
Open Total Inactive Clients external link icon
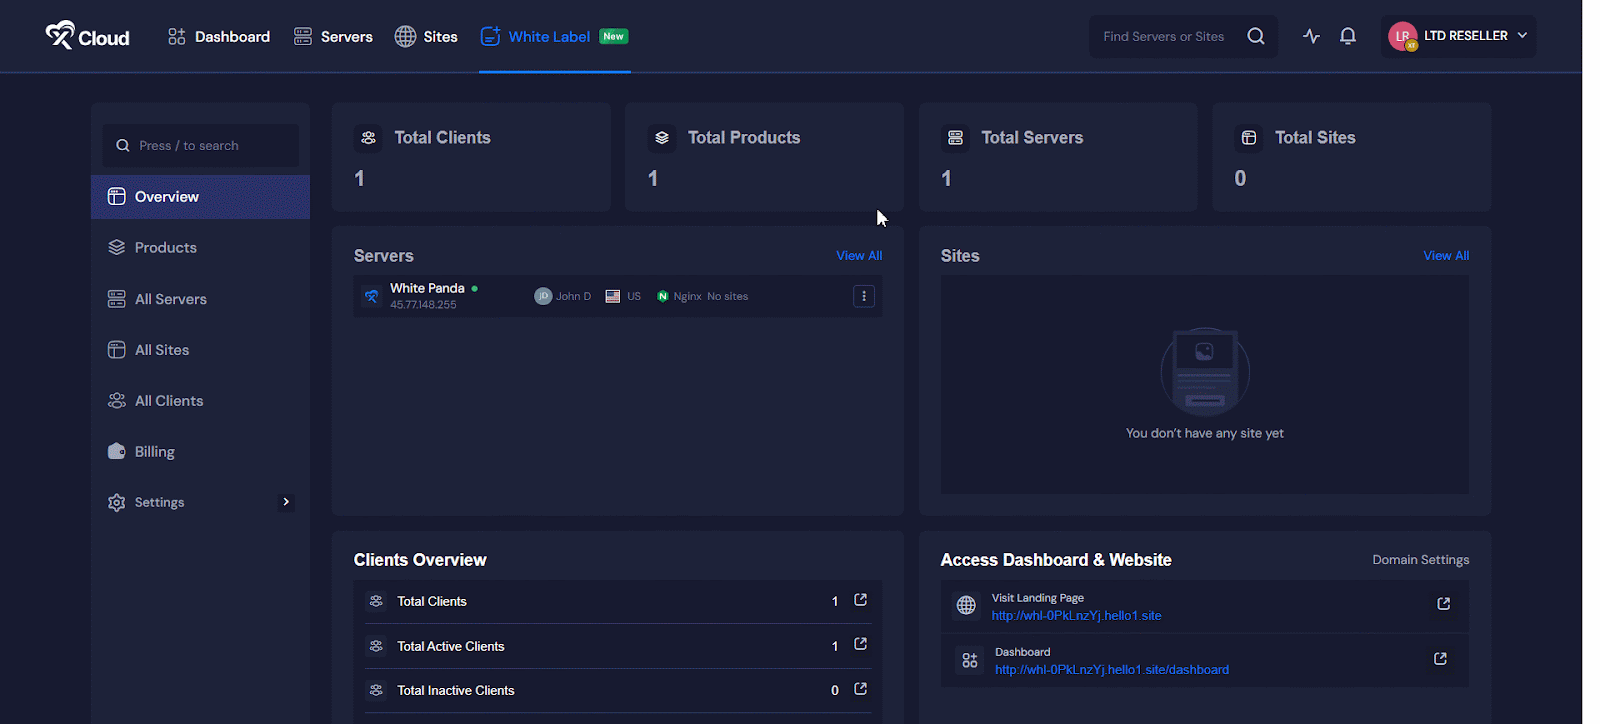860,689
